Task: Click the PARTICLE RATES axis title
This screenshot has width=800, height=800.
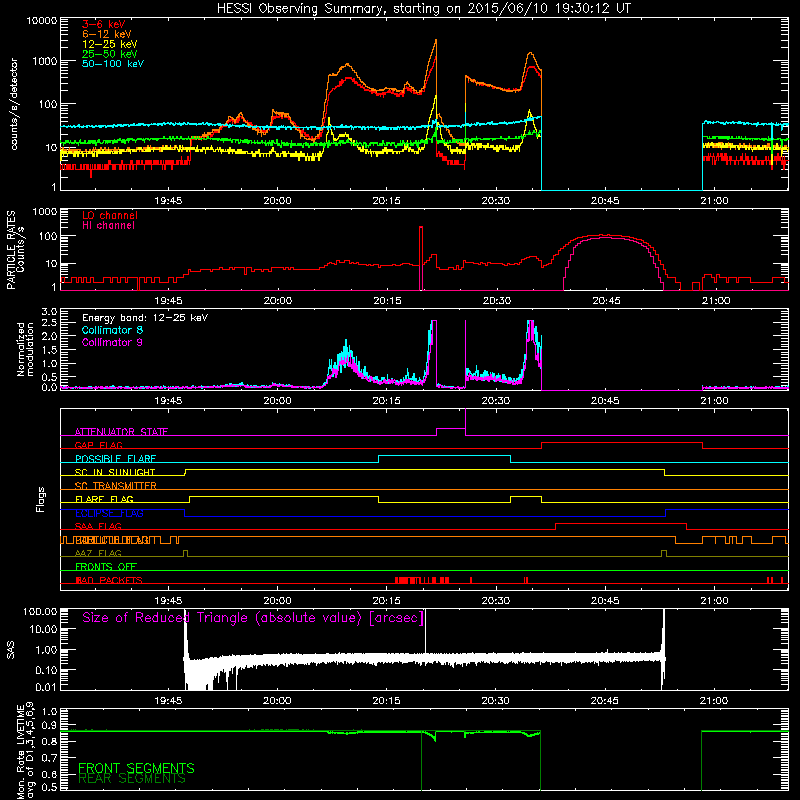Action: click(15, 250)
